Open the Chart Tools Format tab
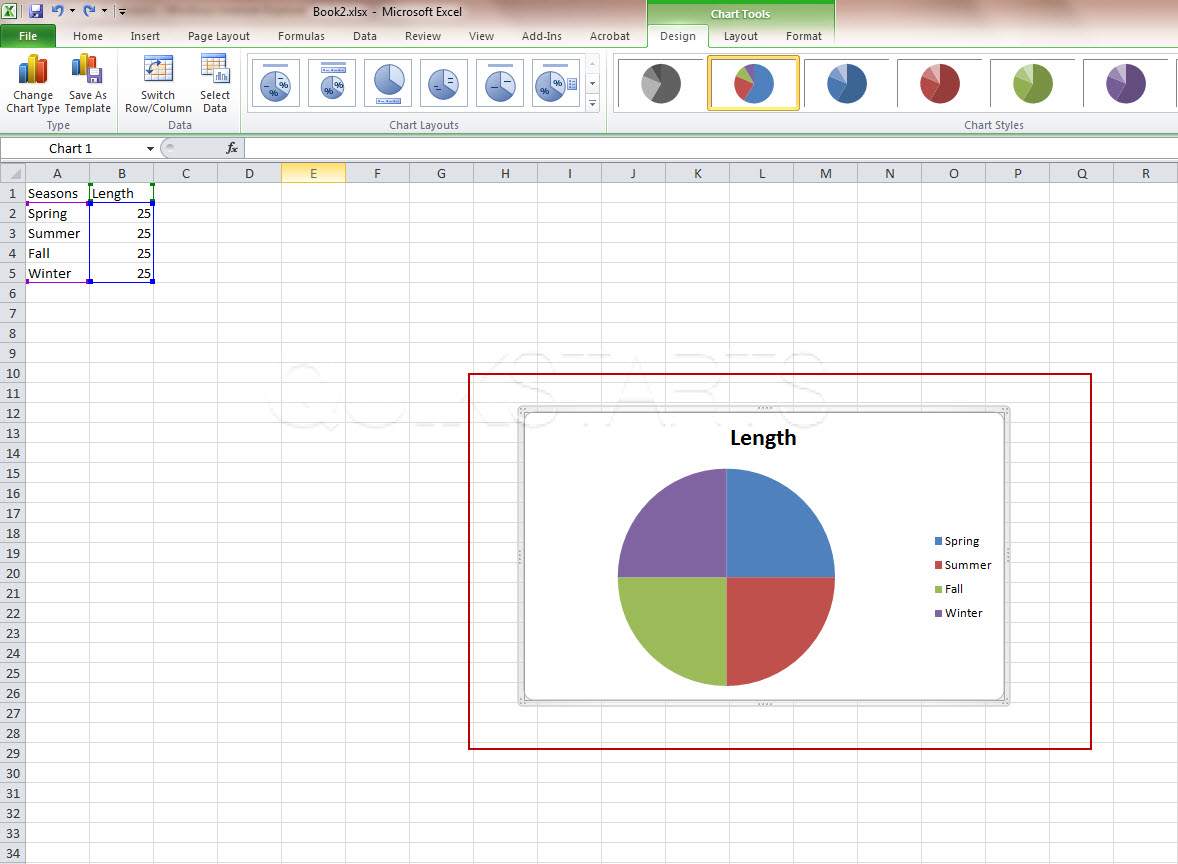1178x864 pixels. click(804, 36)
